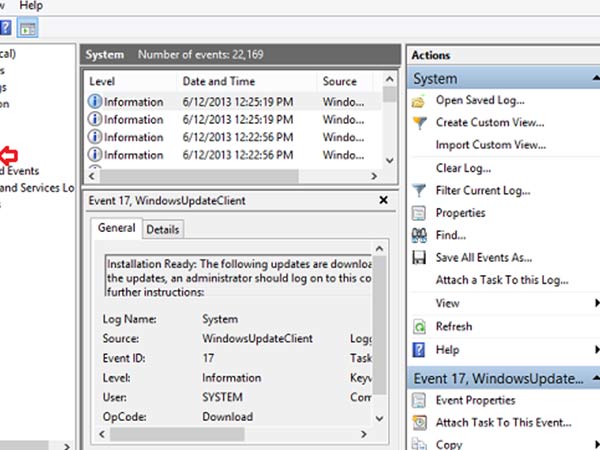Refresh the System log
Viewport: 600px width, 450px height.
tap(454, 326)
